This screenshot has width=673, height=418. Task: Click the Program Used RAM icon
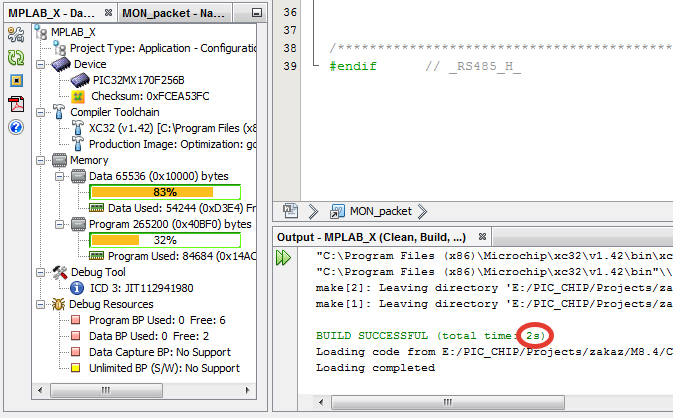[x=97, y=256]
